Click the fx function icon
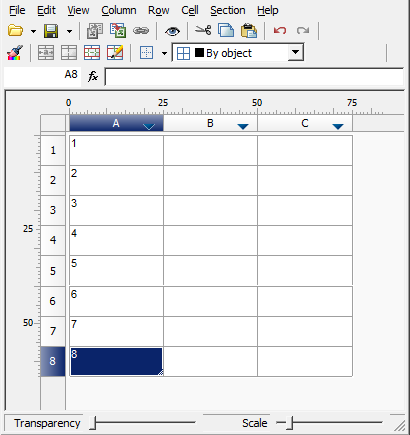Viewport: 410px width, 435px height. tap(93, 77)
